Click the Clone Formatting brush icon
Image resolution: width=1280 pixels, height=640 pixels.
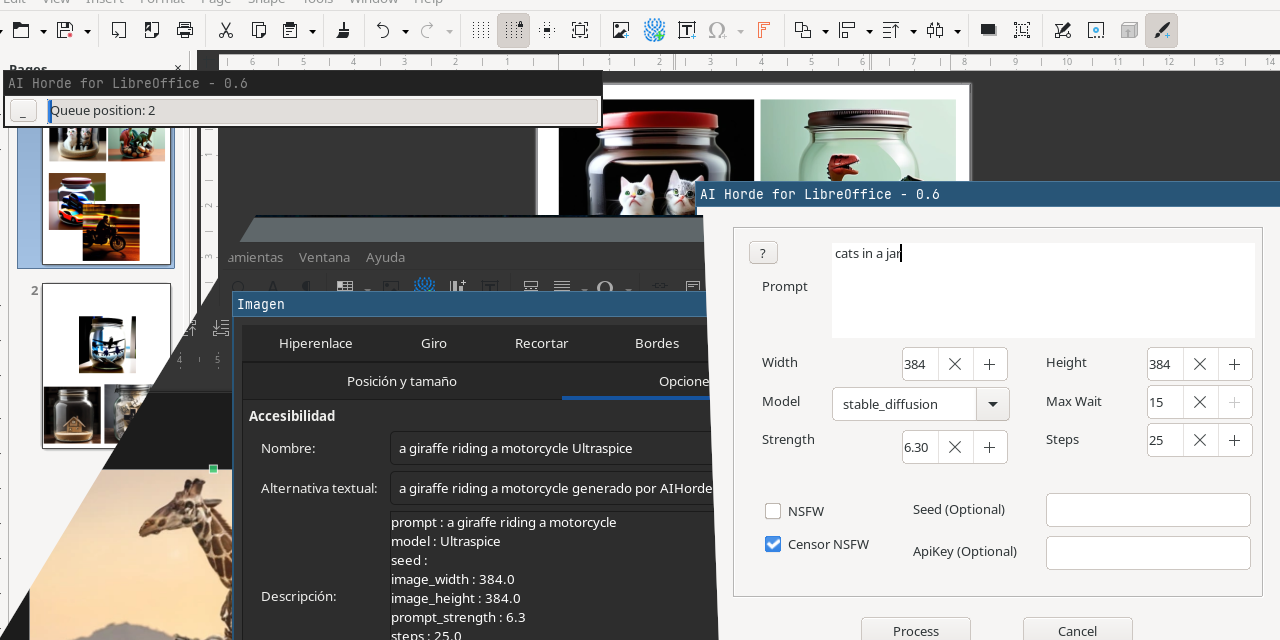343,30
